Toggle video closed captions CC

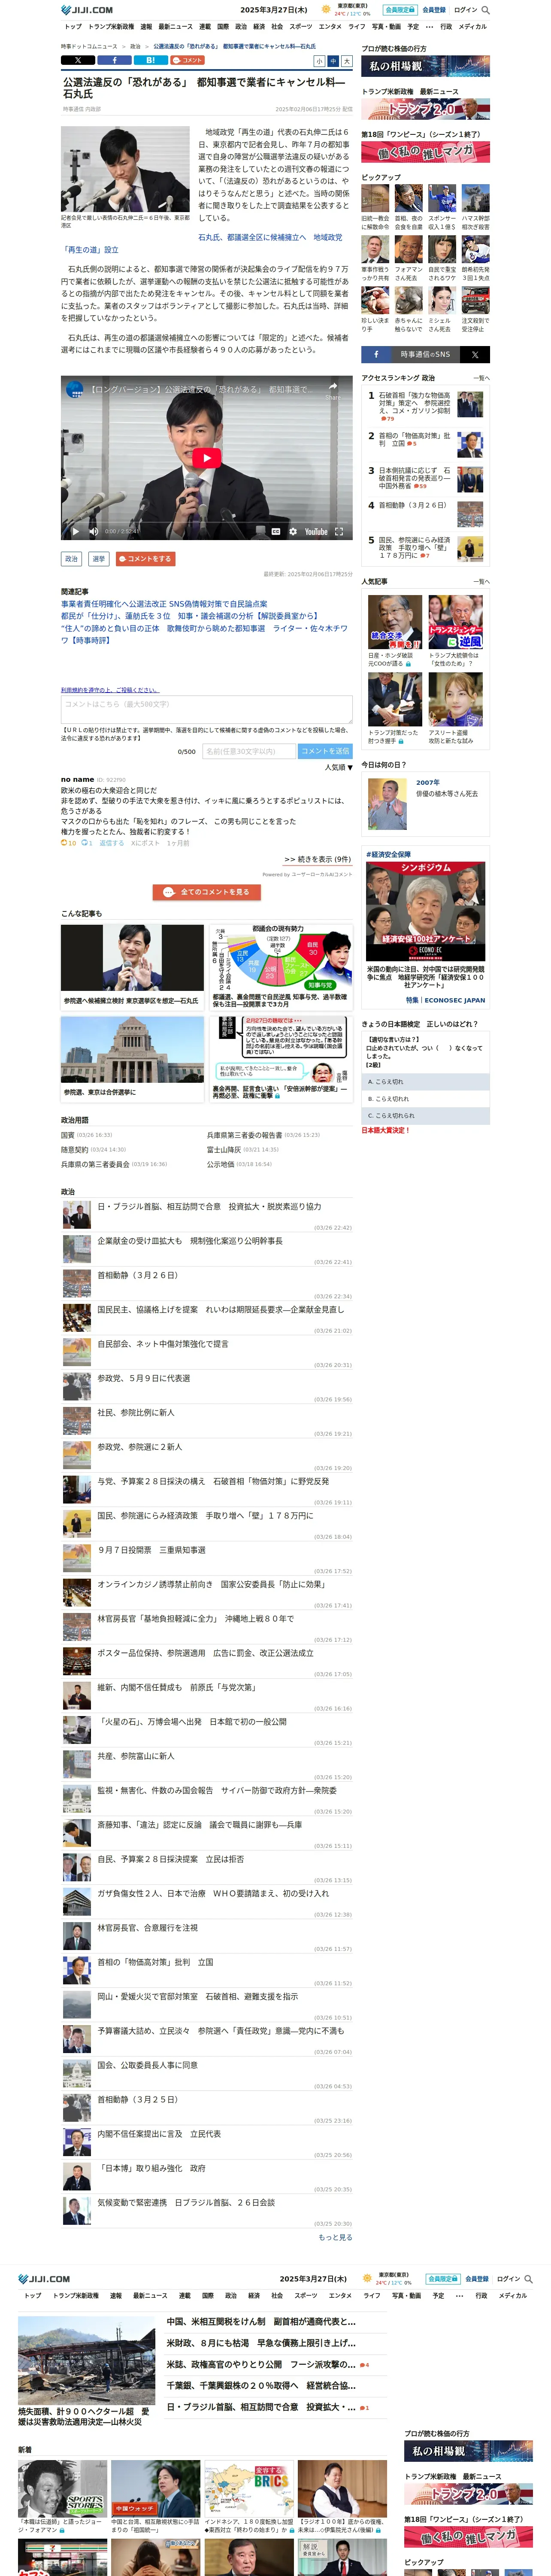276,531
